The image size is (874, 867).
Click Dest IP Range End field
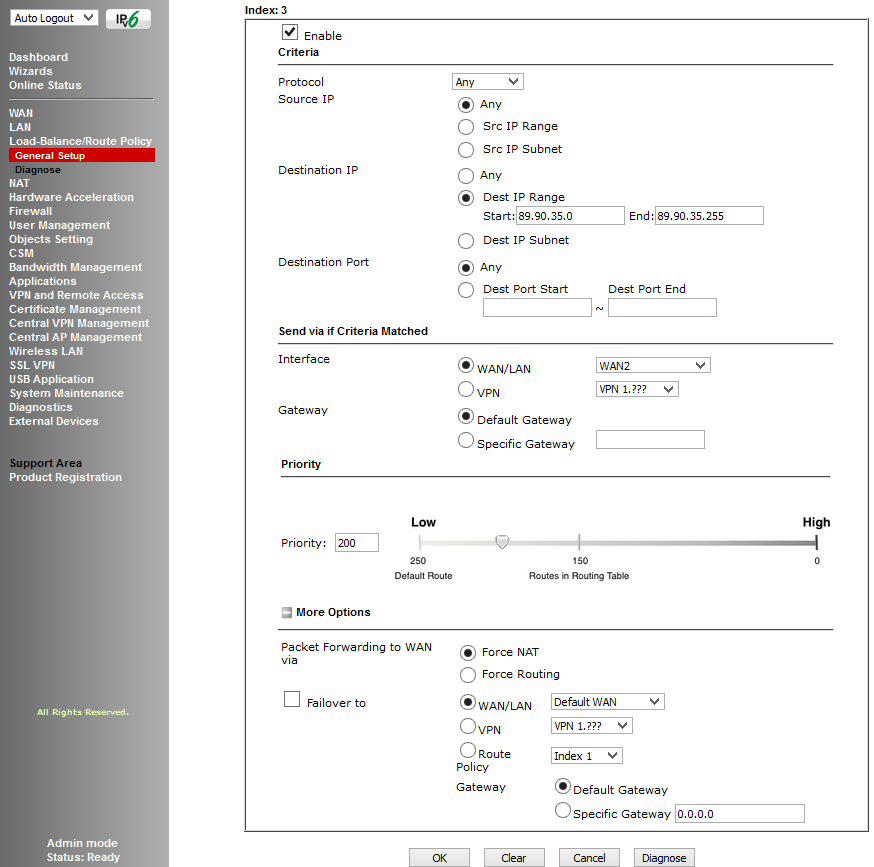pos(709,216)
